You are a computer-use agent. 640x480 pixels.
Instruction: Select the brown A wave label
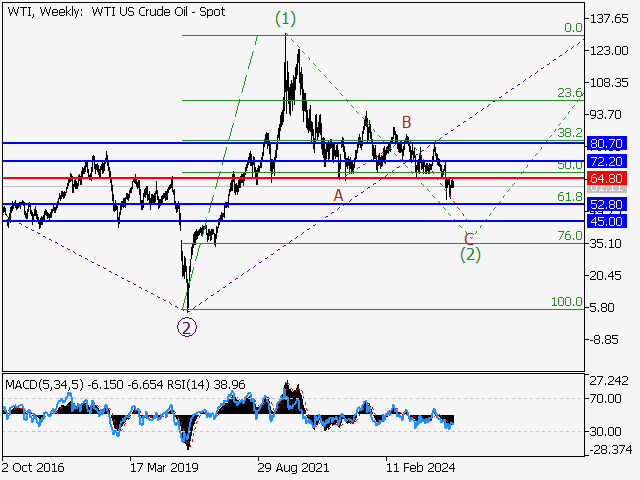(x=339, y=196)
